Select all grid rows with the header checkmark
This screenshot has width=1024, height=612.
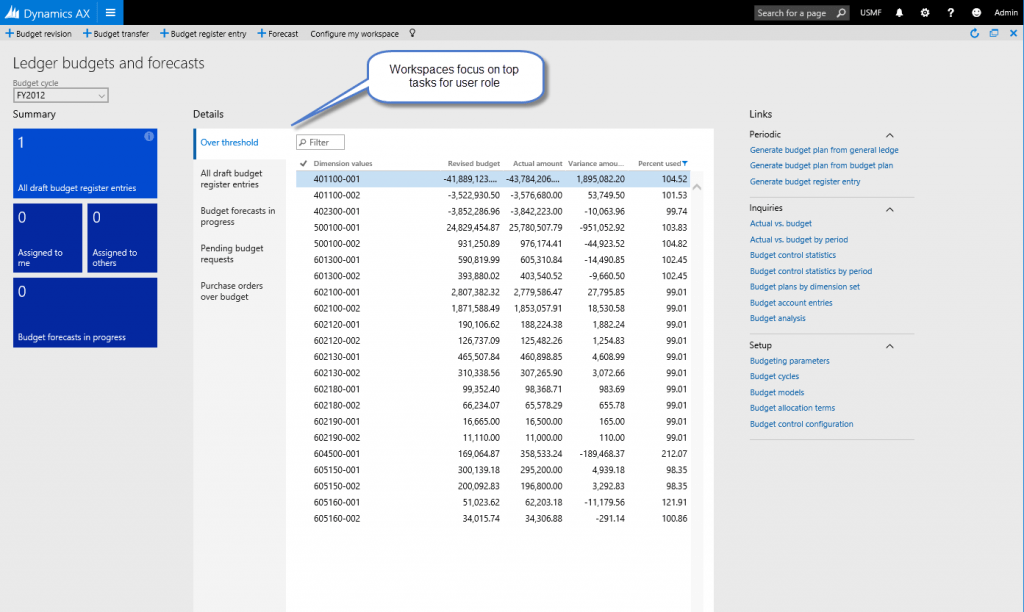pos(303,162)
